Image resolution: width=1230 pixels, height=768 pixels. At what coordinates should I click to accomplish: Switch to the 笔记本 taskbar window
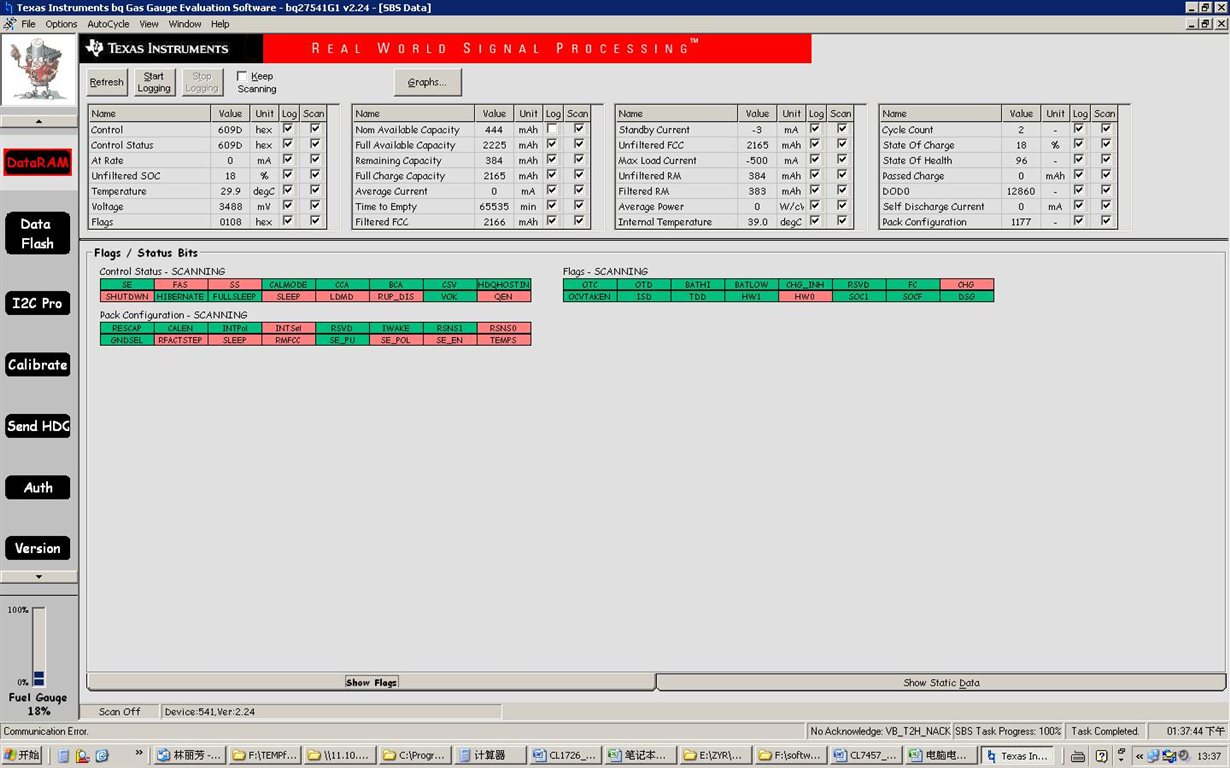pos(639,756)
